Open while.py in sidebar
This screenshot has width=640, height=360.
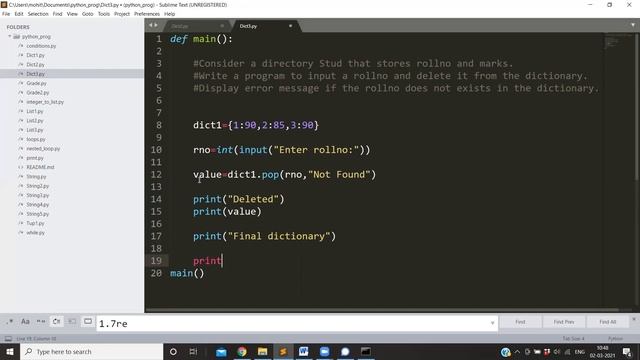(36, 233)
